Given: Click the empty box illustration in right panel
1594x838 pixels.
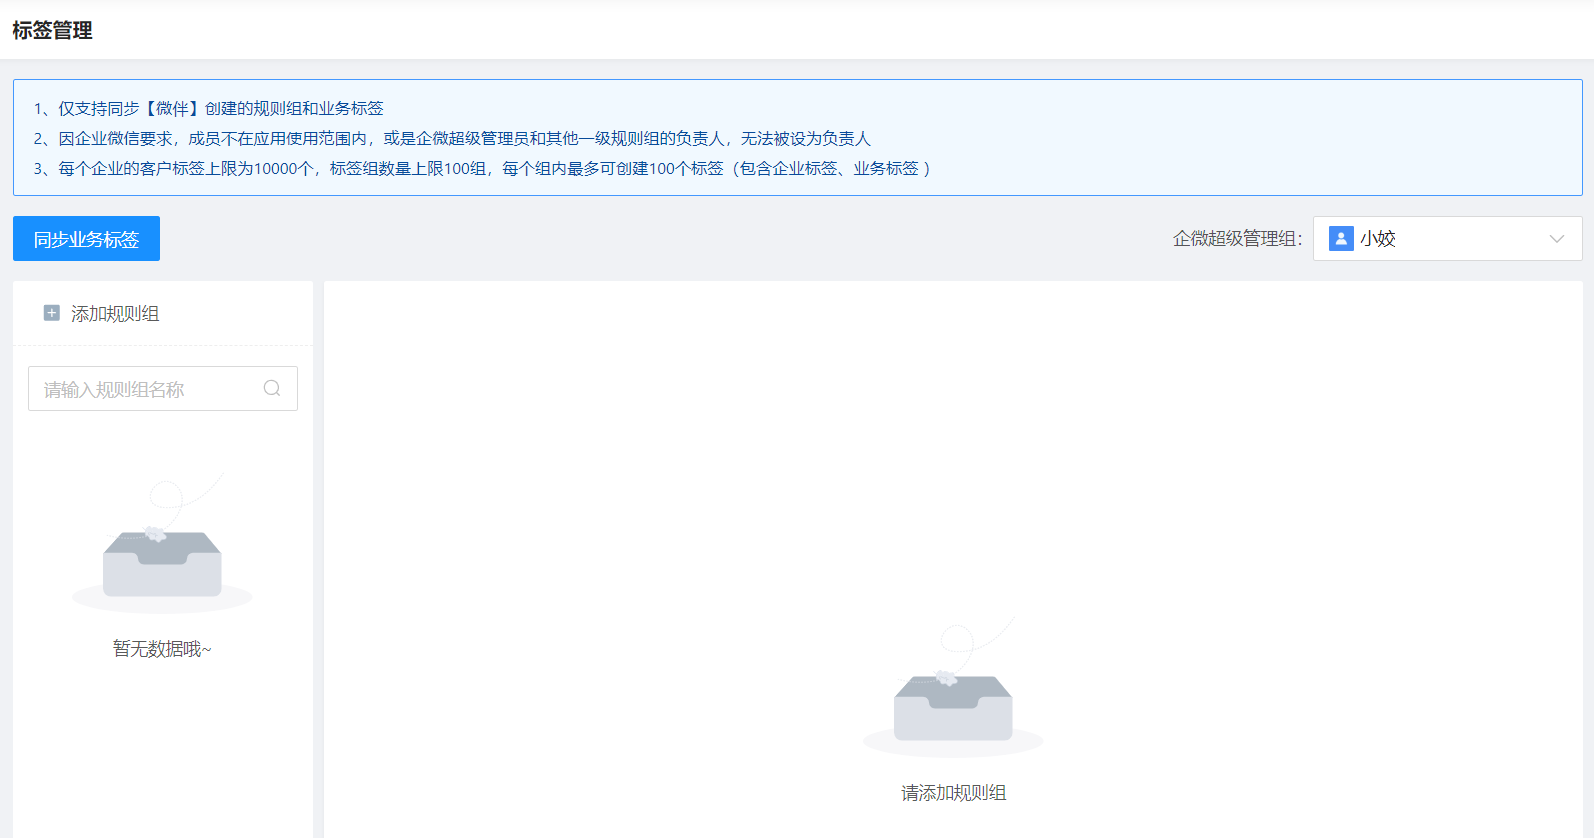Looking at the screenshot, I should point(953,710).
